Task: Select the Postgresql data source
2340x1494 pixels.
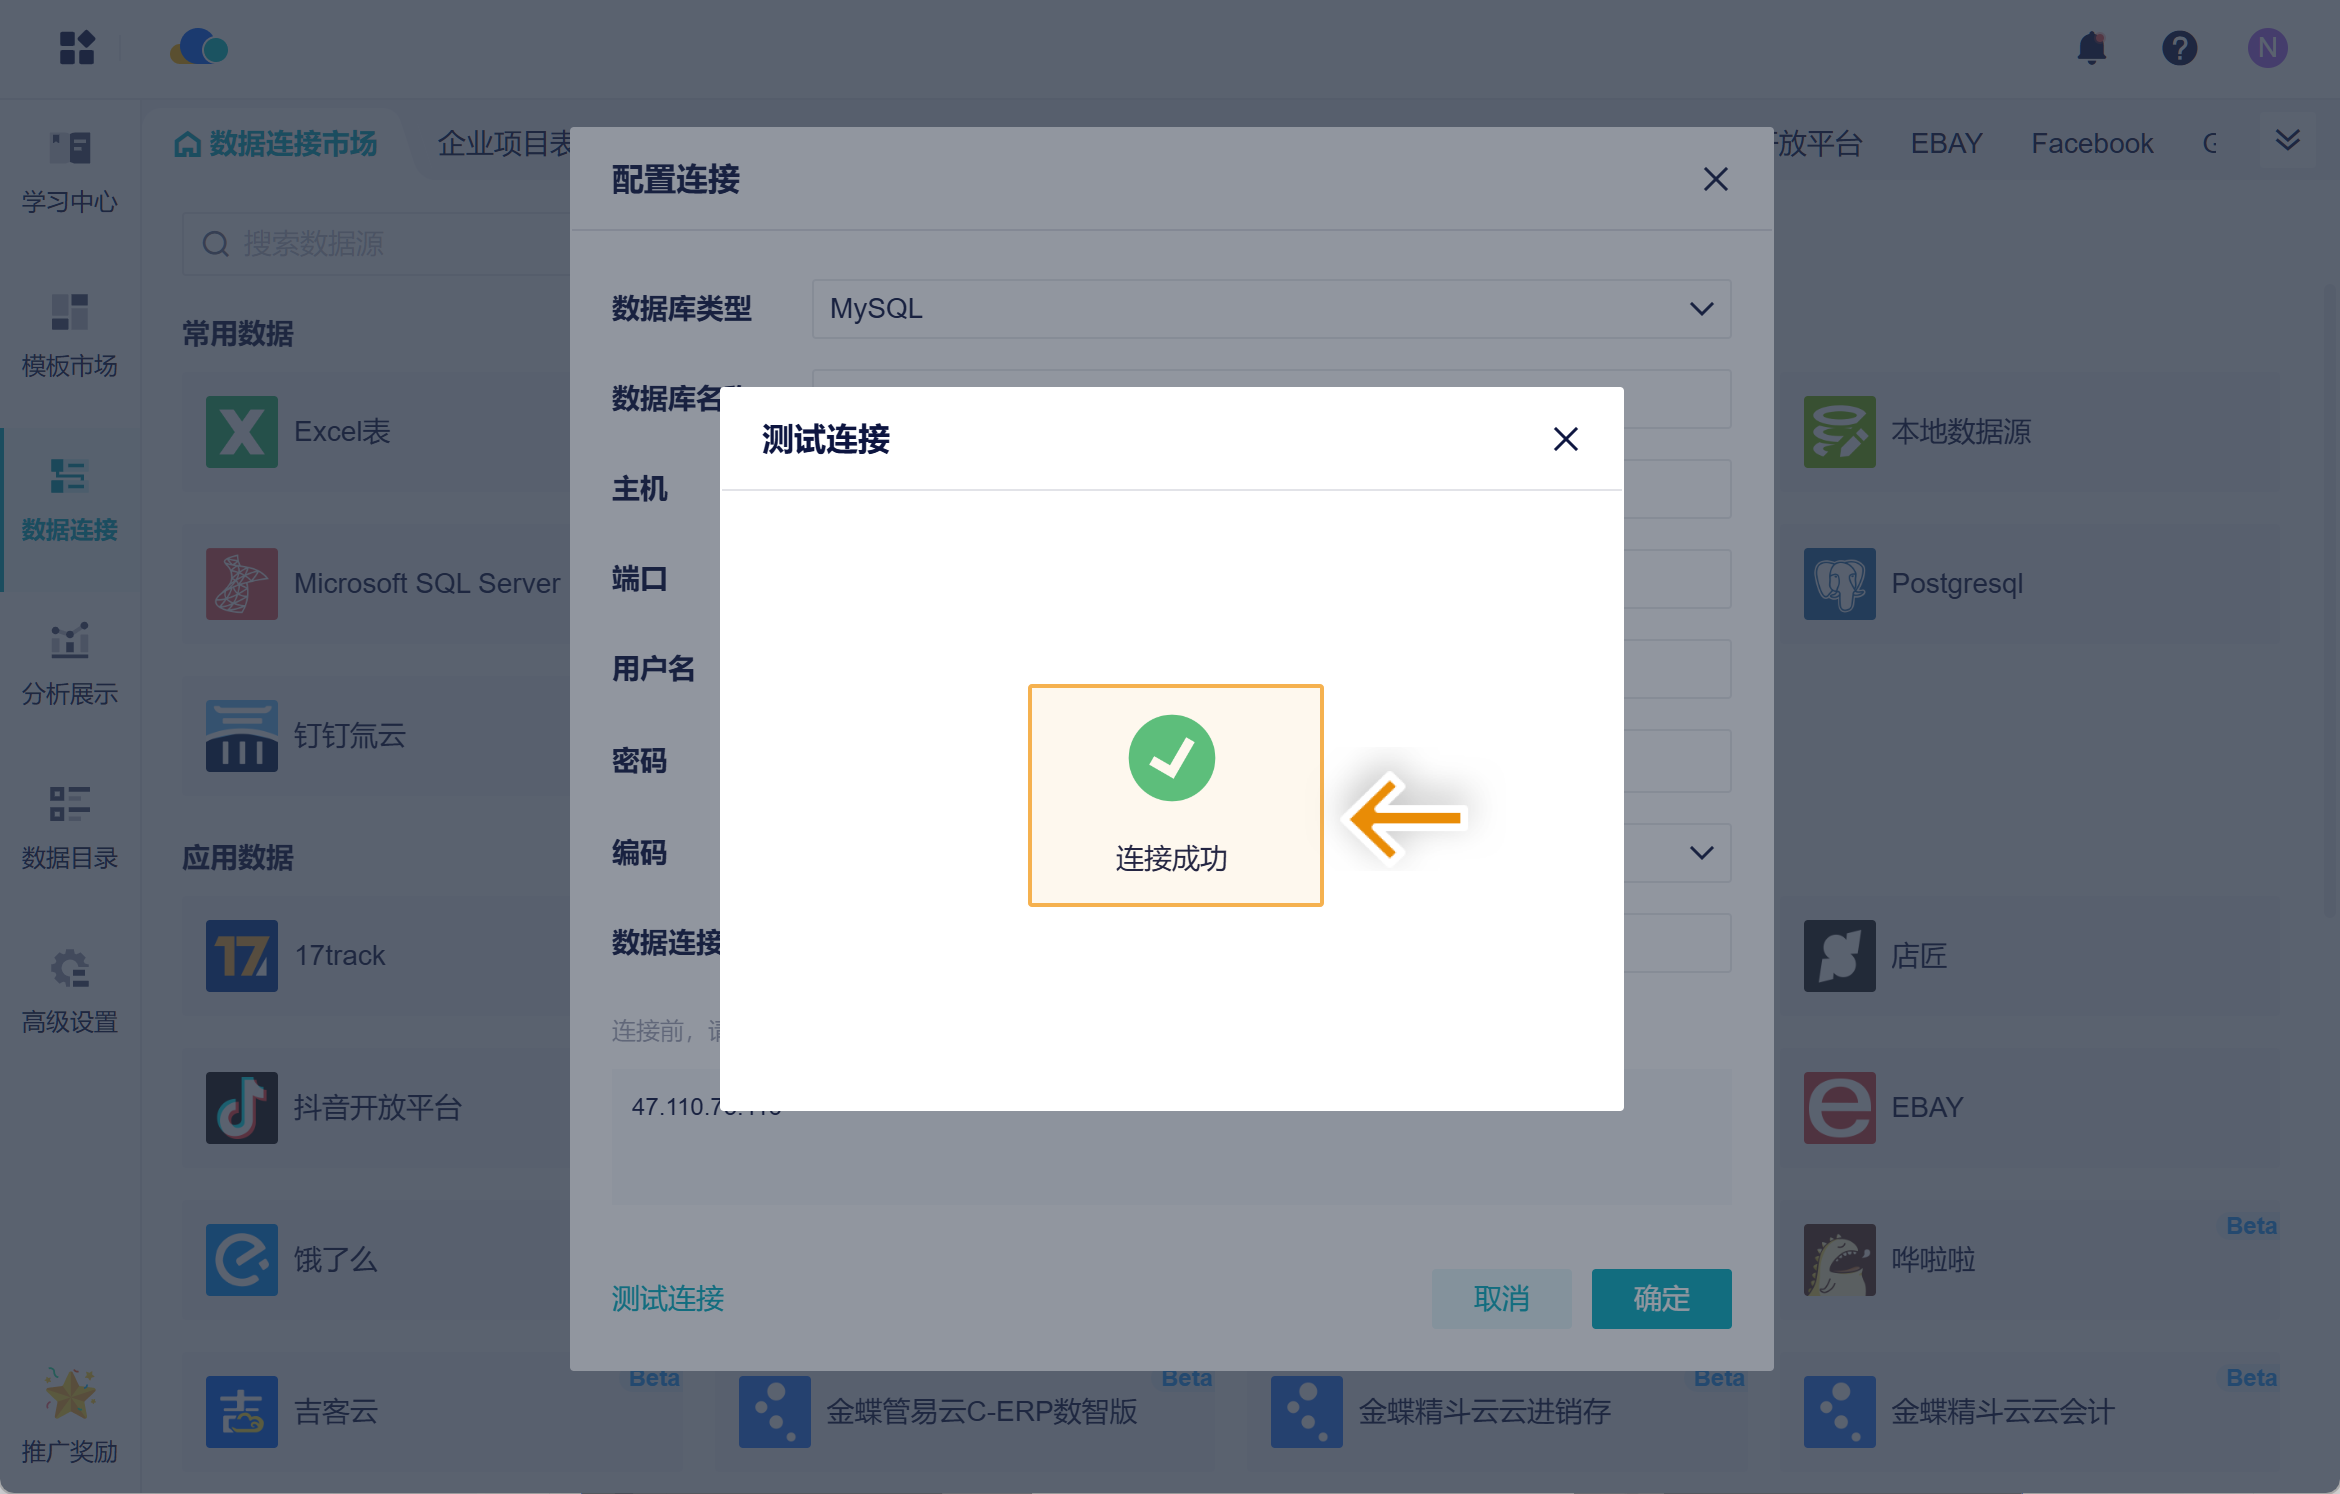Action: click(x=1838, y=584)
